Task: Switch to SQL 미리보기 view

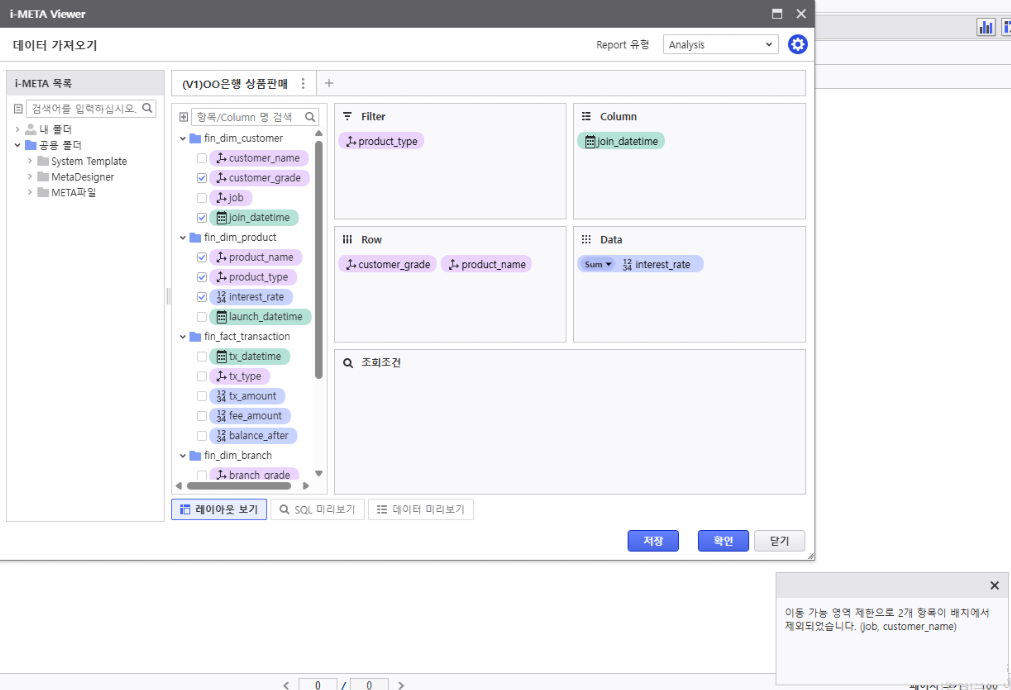Action: (317, 509)
